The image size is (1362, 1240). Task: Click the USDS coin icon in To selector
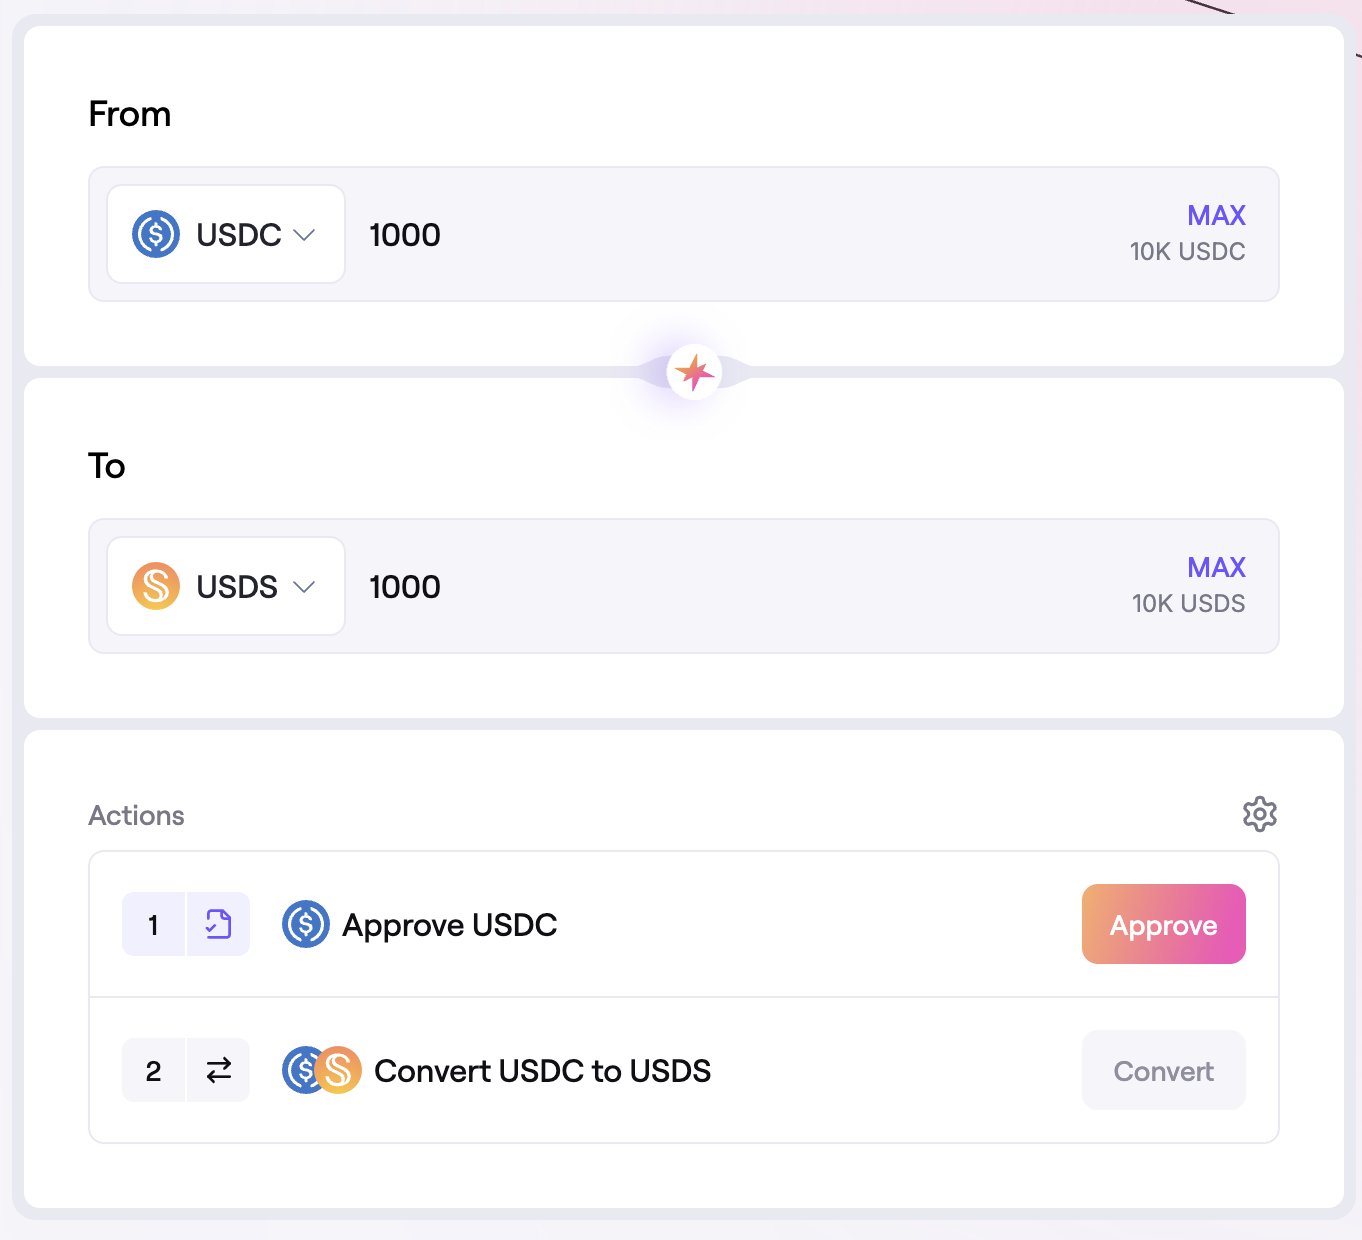(x=156, y=586)
